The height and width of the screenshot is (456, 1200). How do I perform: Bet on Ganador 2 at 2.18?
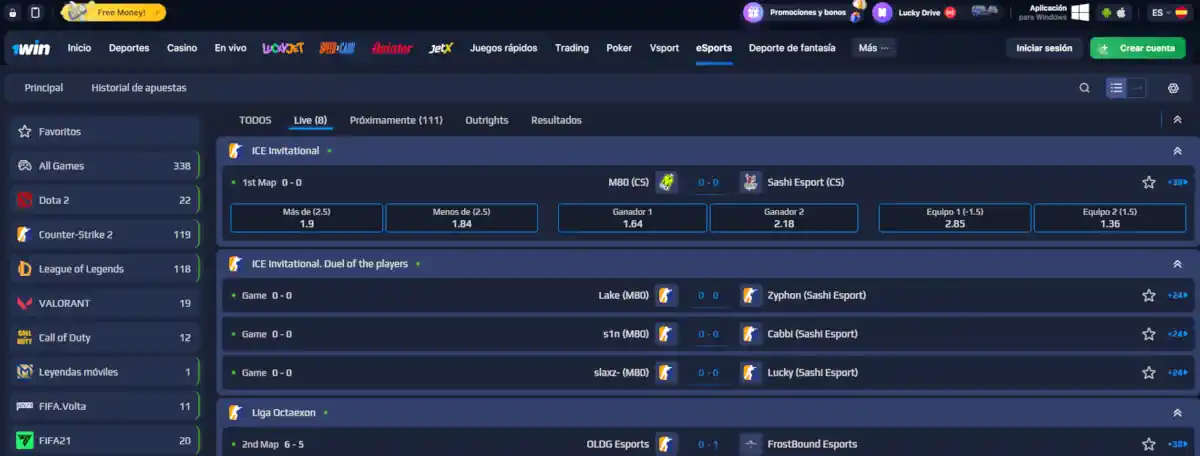(x=784, y=218)
